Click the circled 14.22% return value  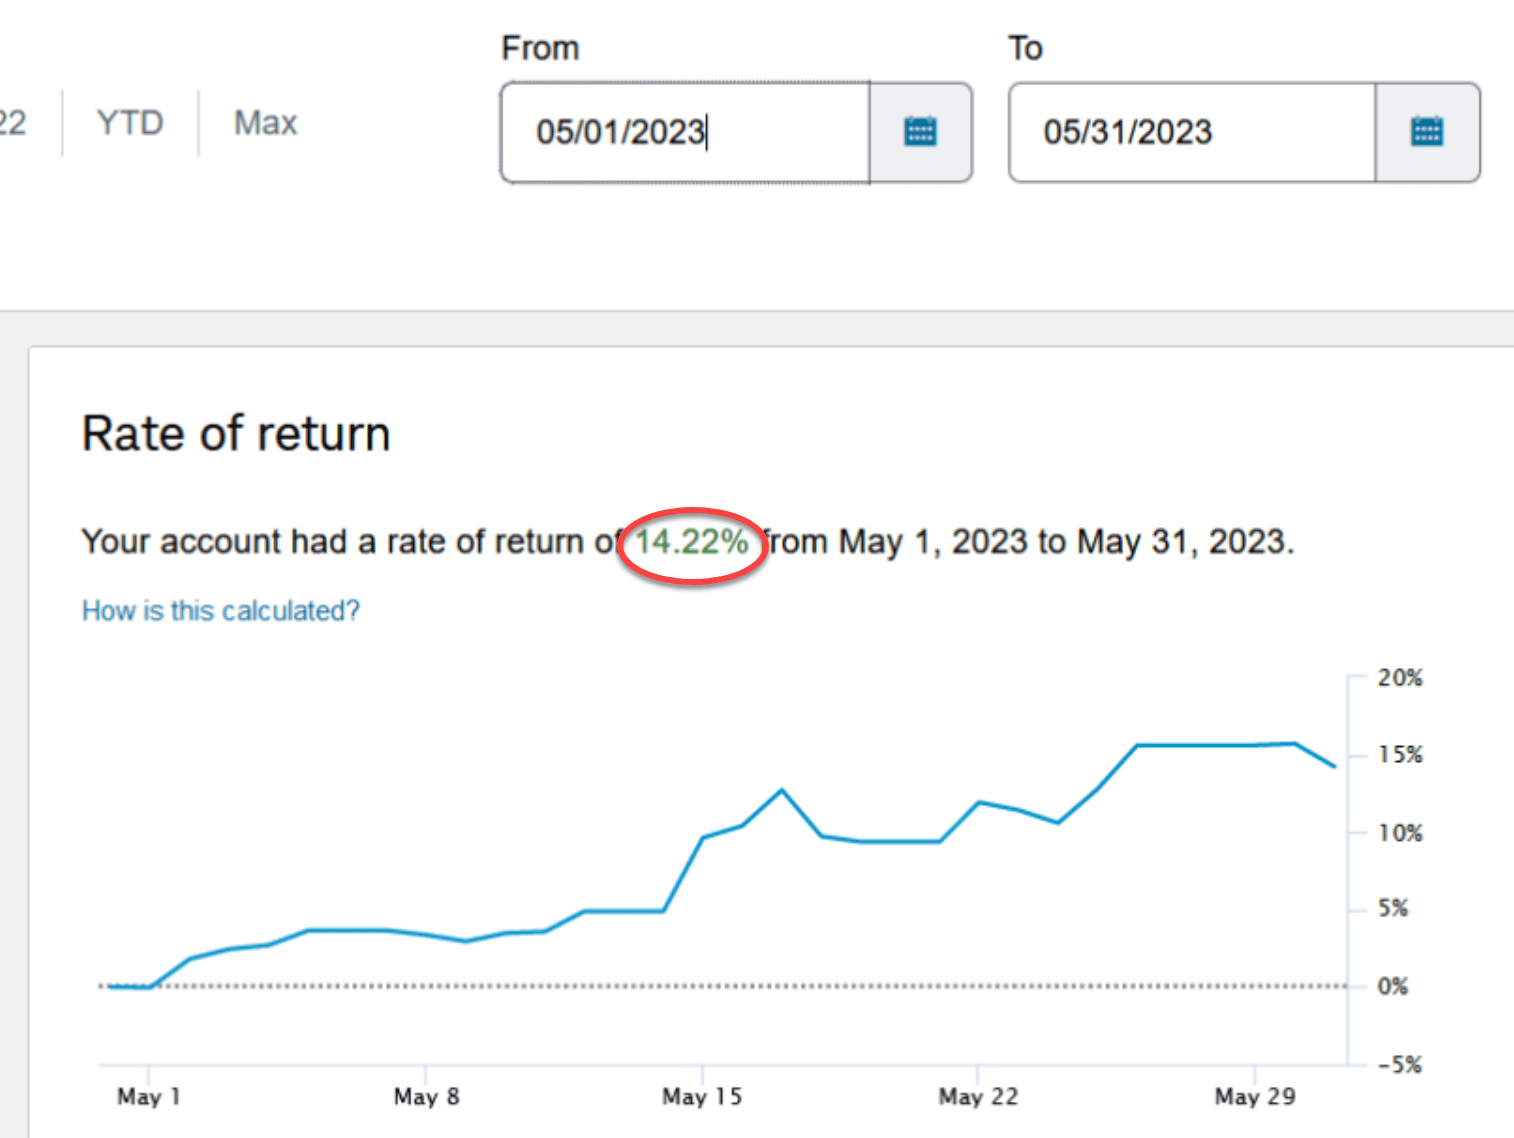(692, 542)
